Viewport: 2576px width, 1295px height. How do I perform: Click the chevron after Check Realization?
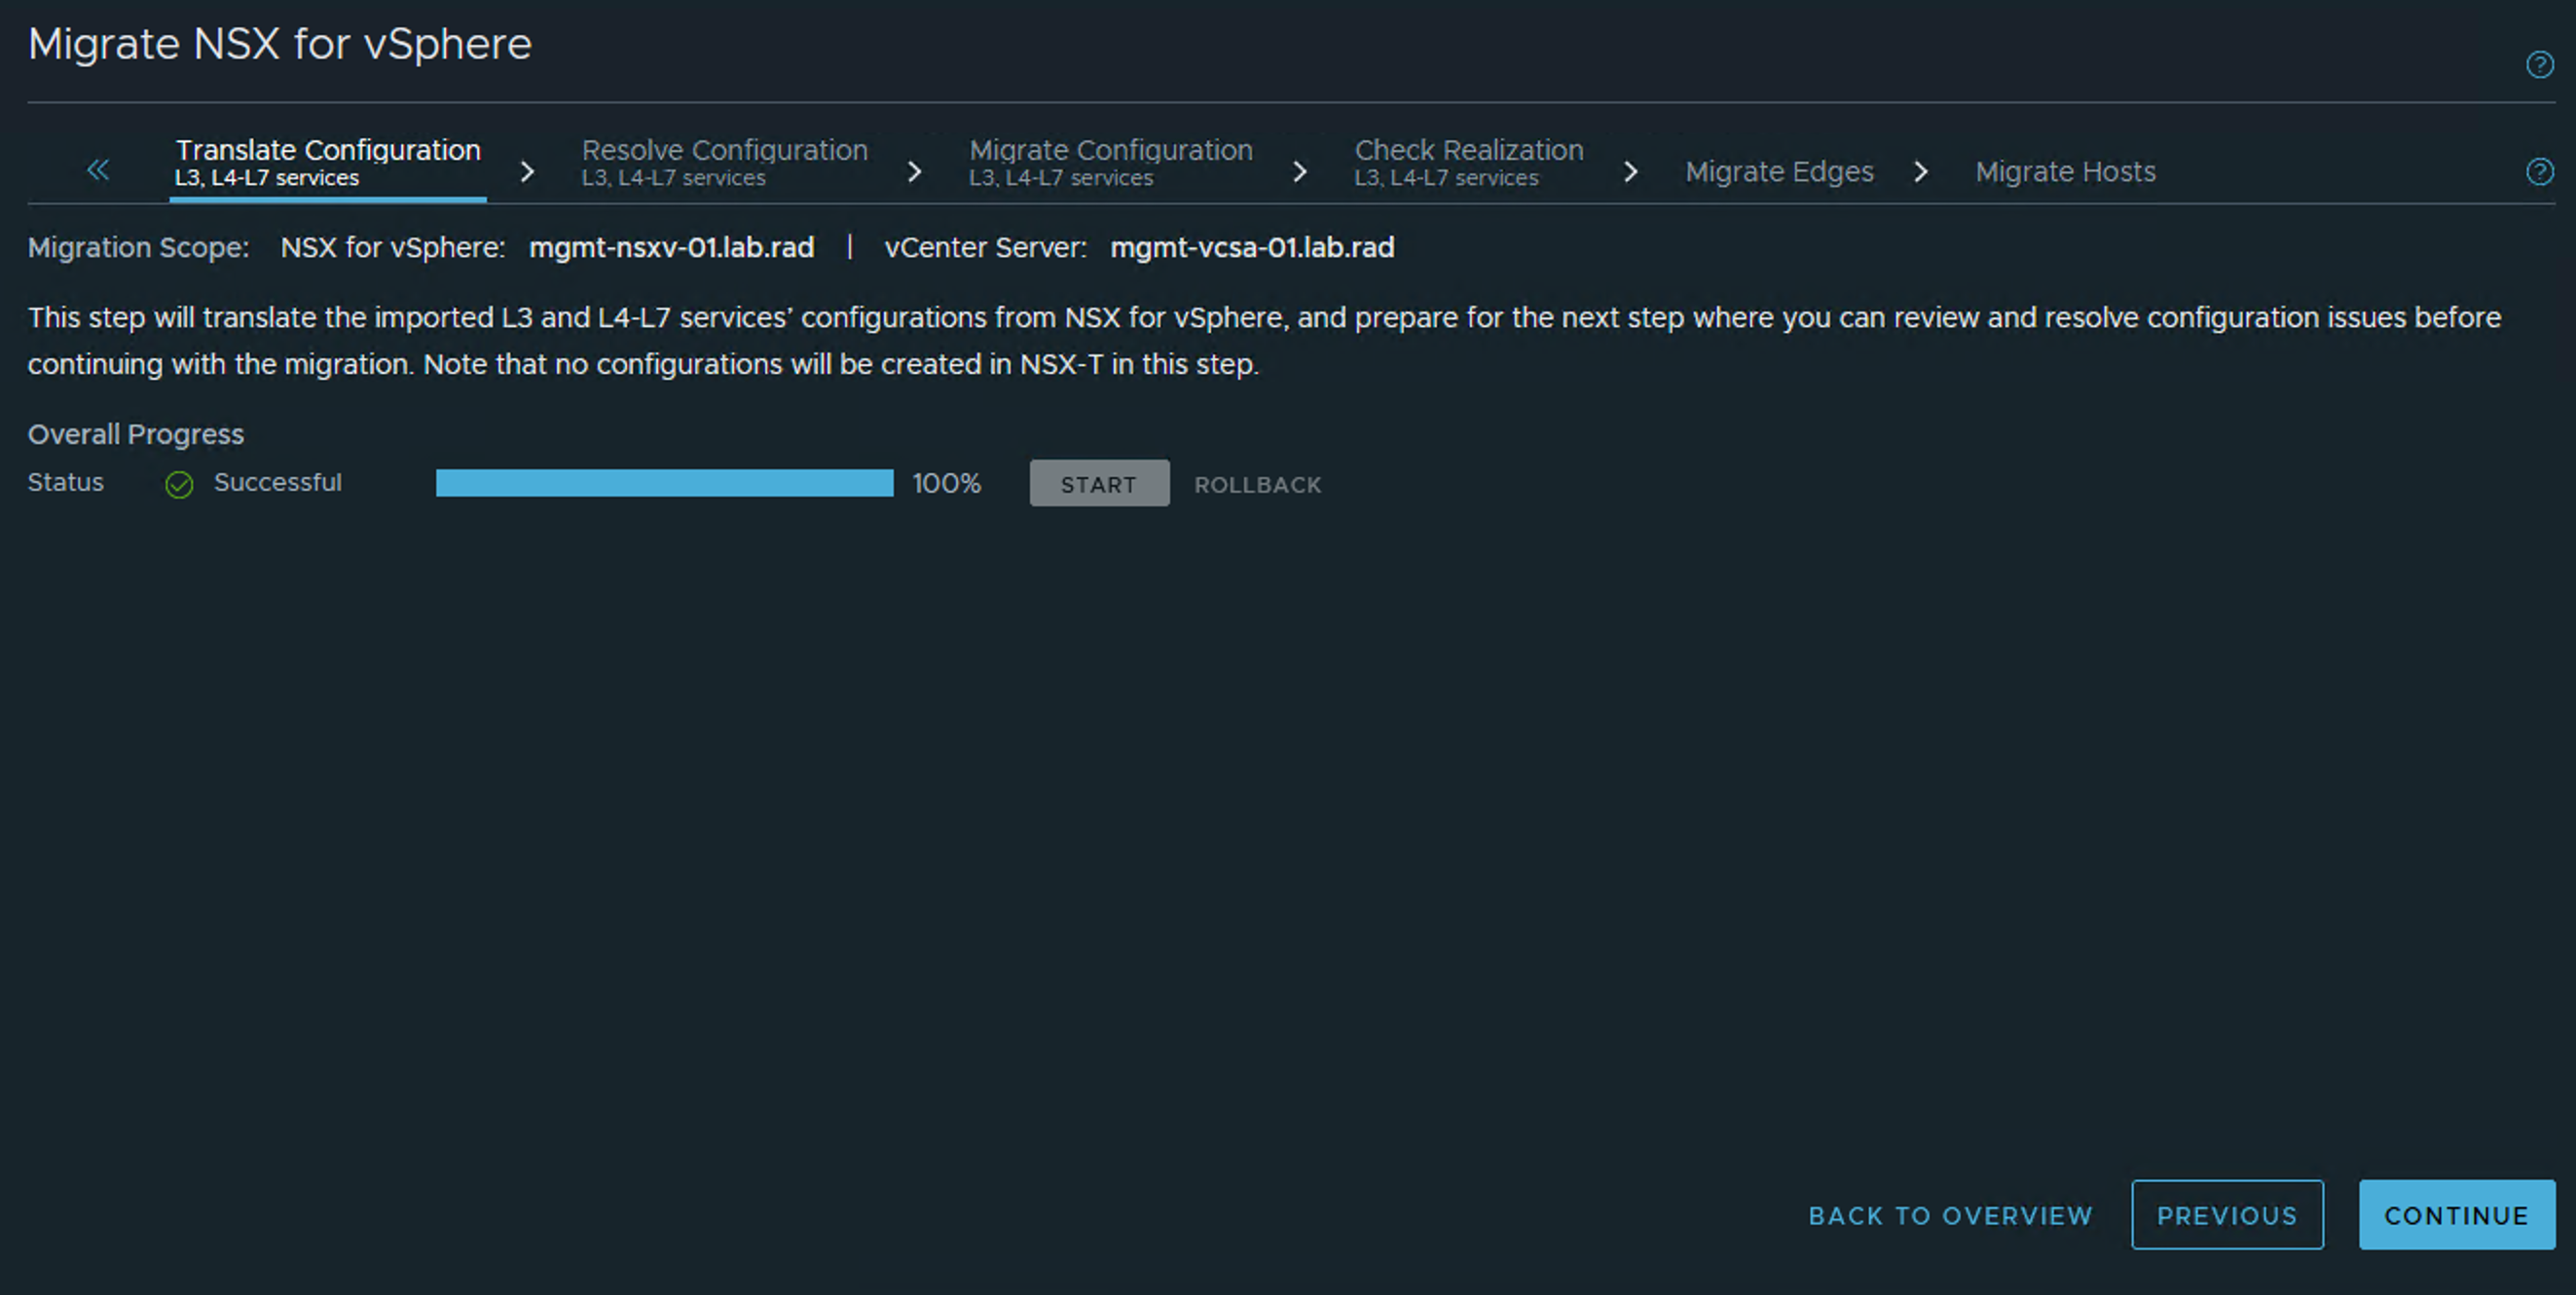tap(1631, 172)
